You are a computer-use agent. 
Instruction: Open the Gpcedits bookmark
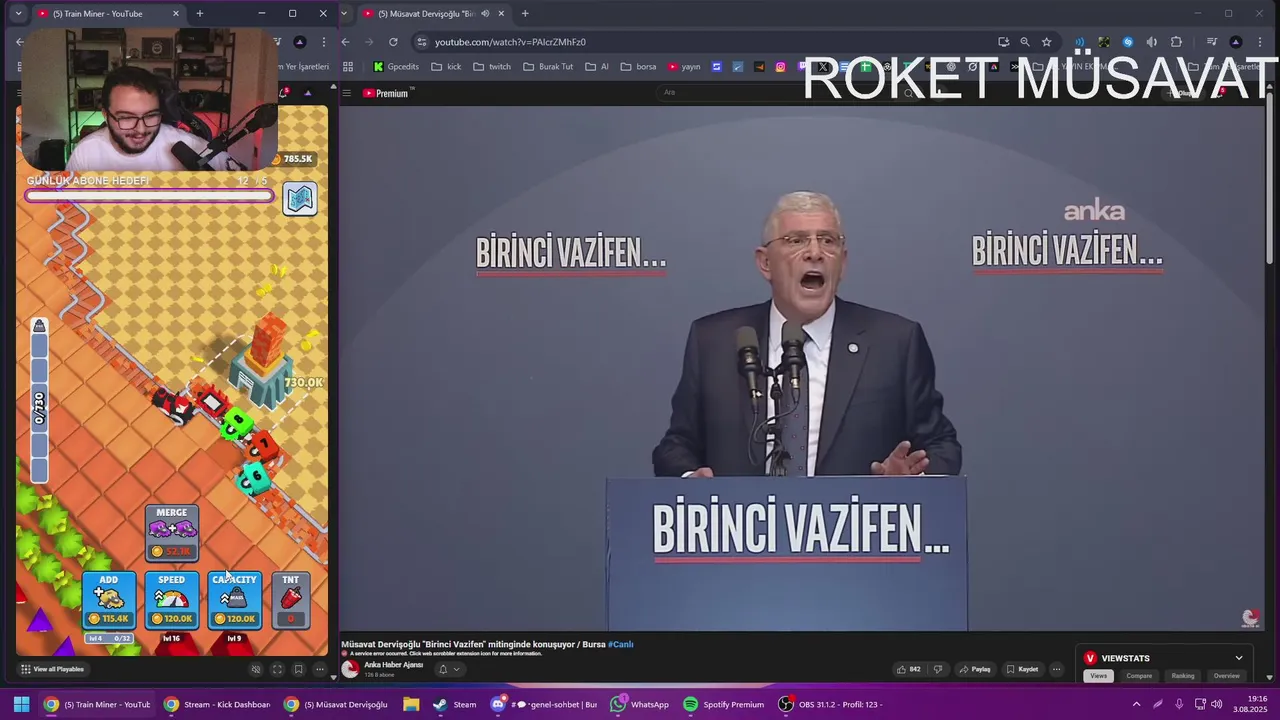(x=396, y=67)
